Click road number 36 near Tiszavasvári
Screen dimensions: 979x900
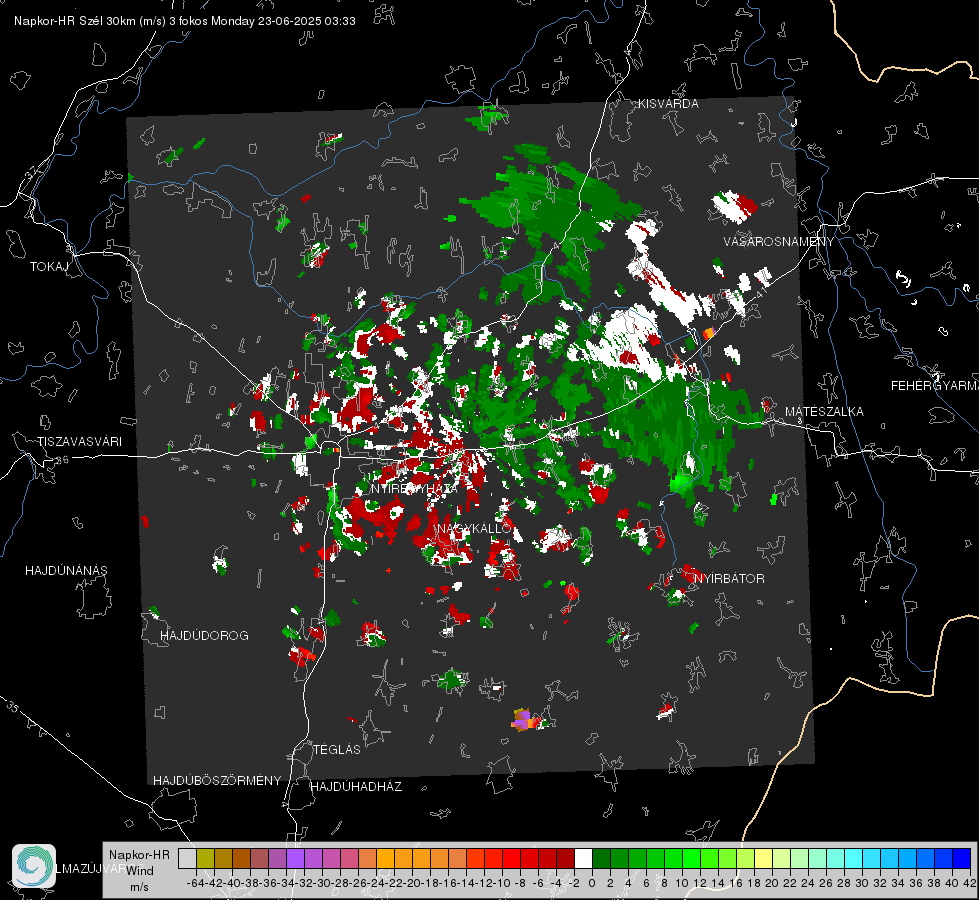[x=62, y=460]
